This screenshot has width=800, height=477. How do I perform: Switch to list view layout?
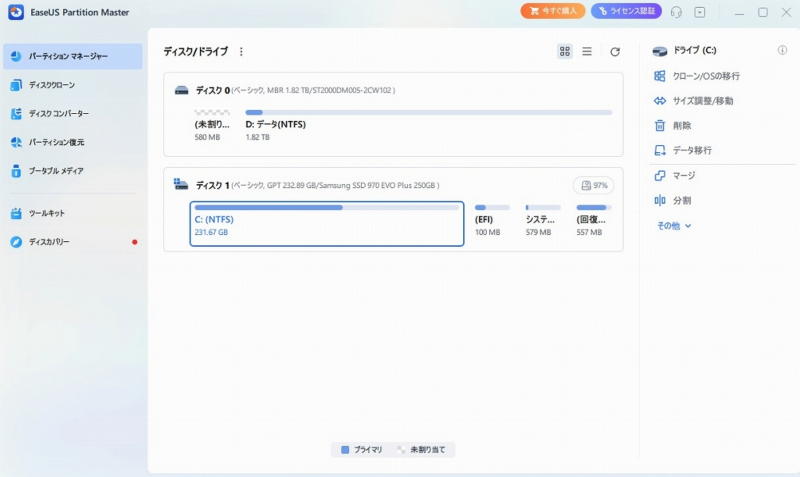(x=587, y=51)
